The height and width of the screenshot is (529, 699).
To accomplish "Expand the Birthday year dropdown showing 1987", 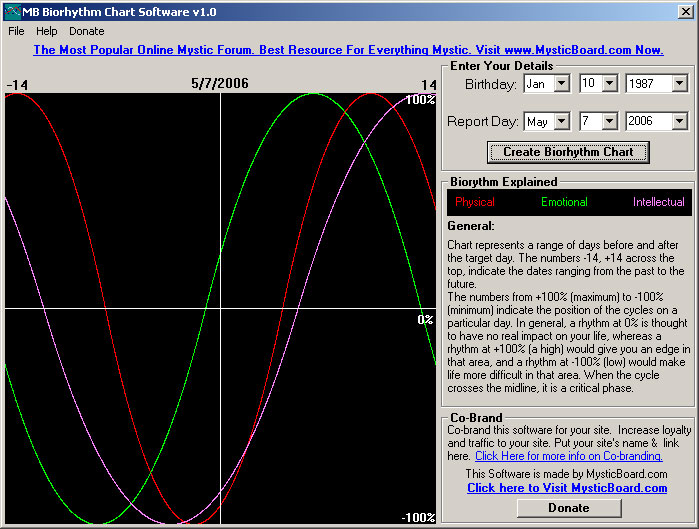I will pyautogui.click(x=679, y=83).
